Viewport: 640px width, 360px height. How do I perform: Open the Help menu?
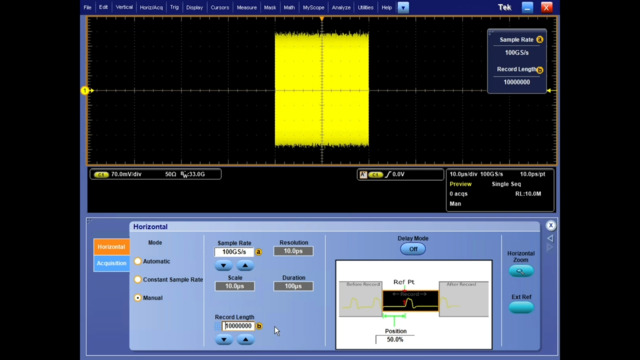[x=387, y=7]
